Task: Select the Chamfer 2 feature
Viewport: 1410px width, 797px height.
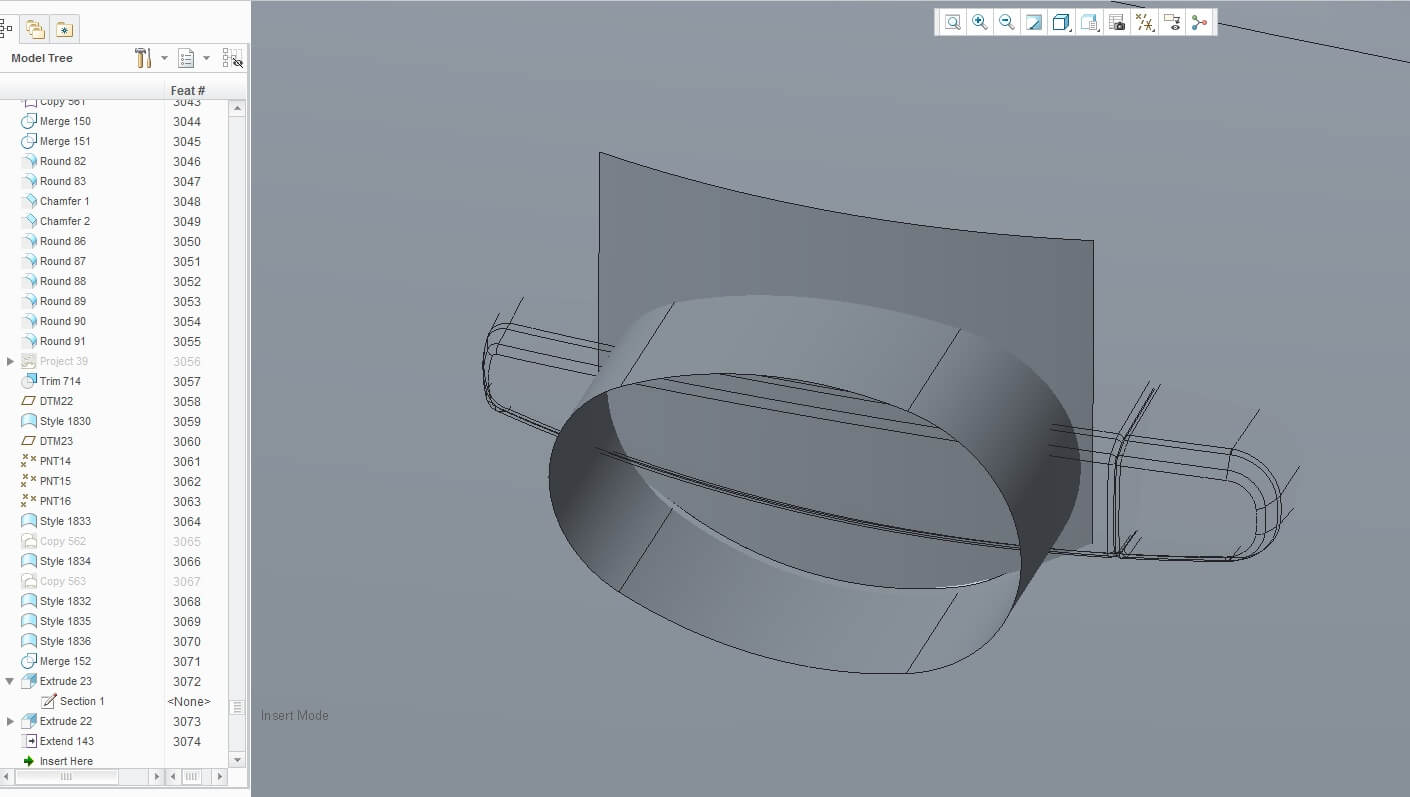Action: click(x=64, y=221)
